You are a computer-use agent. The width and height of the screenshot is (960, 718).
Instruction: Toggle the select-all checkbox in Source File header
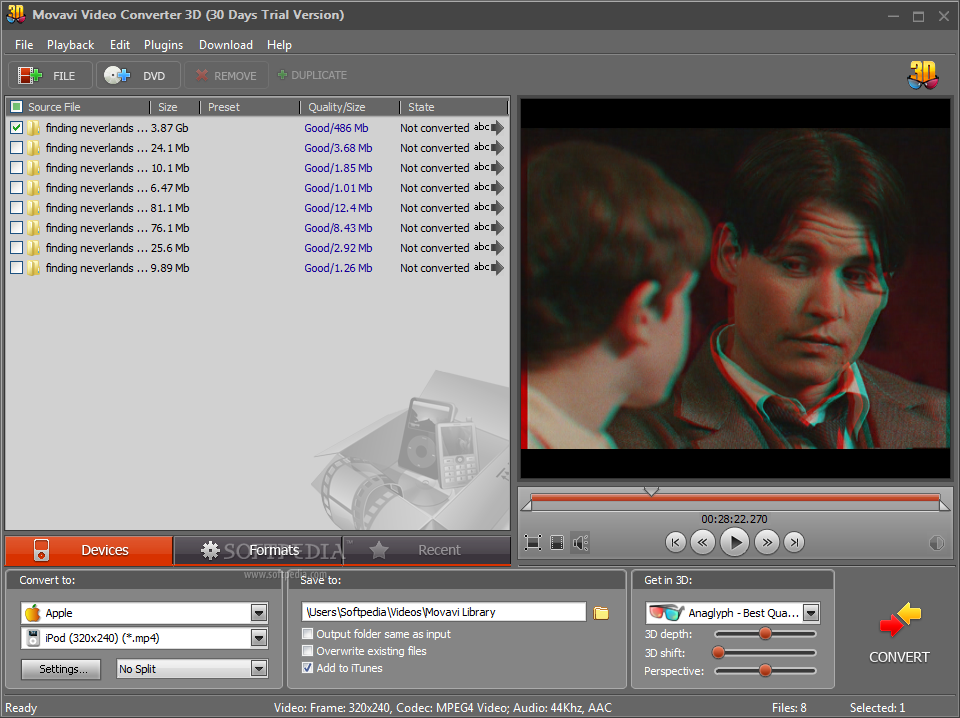(x=17, y=107)
